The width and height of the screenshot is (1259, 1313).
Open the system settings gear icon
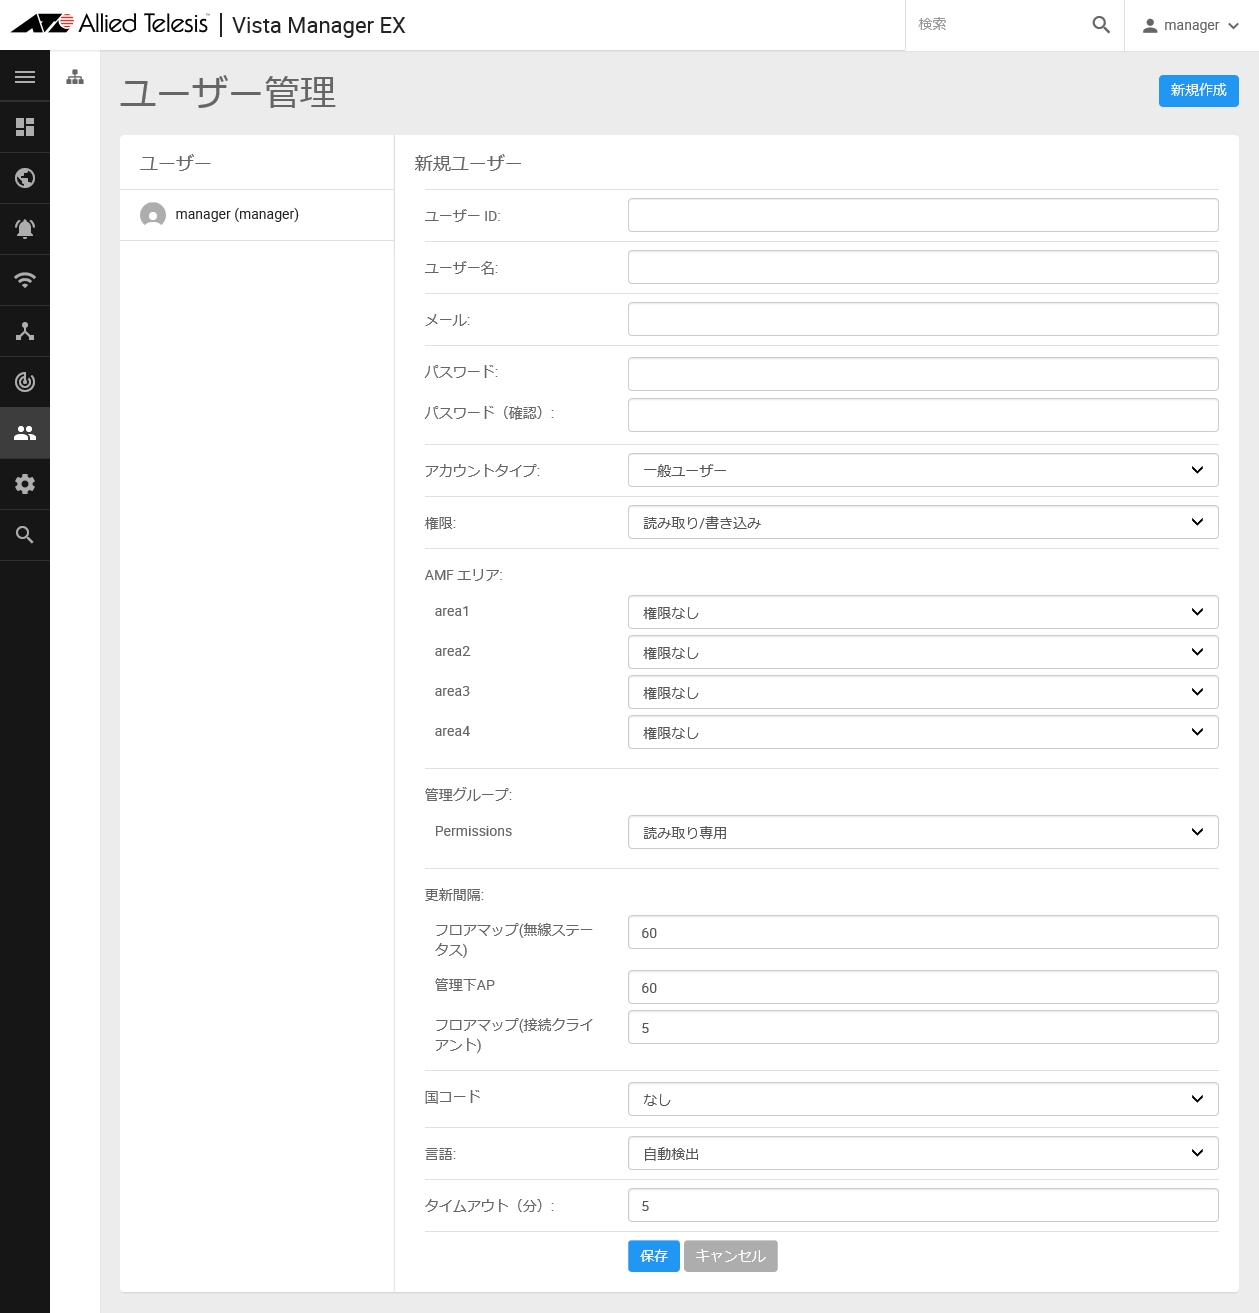point(25,484)
